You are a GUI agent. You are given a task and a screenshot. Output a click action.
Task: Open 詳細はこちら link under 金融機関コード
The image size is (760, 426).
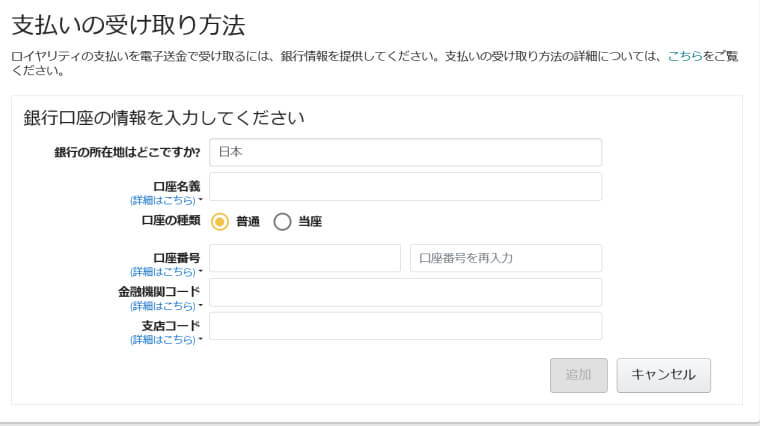pos(163,306)
